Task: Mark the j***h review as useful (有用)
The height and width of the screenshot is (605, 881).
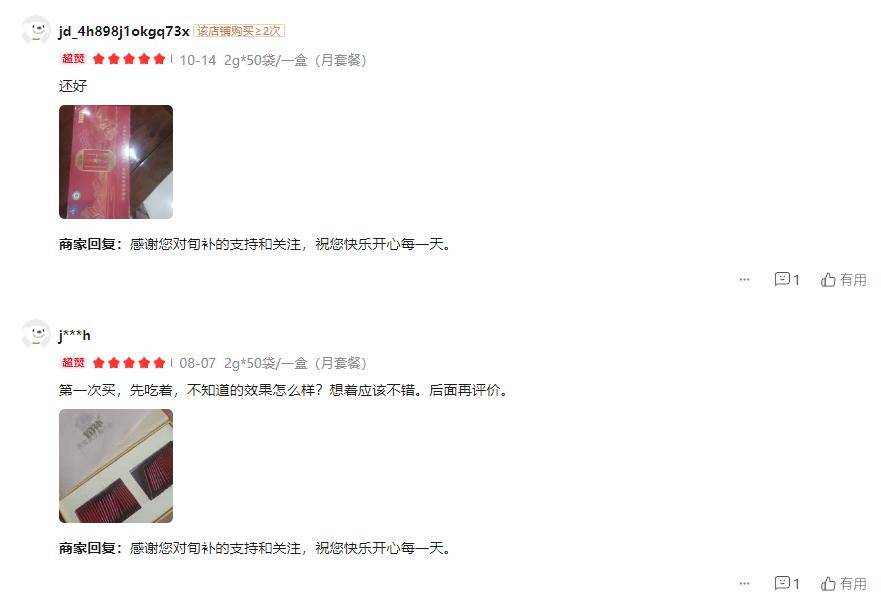Action: point(843,583)
